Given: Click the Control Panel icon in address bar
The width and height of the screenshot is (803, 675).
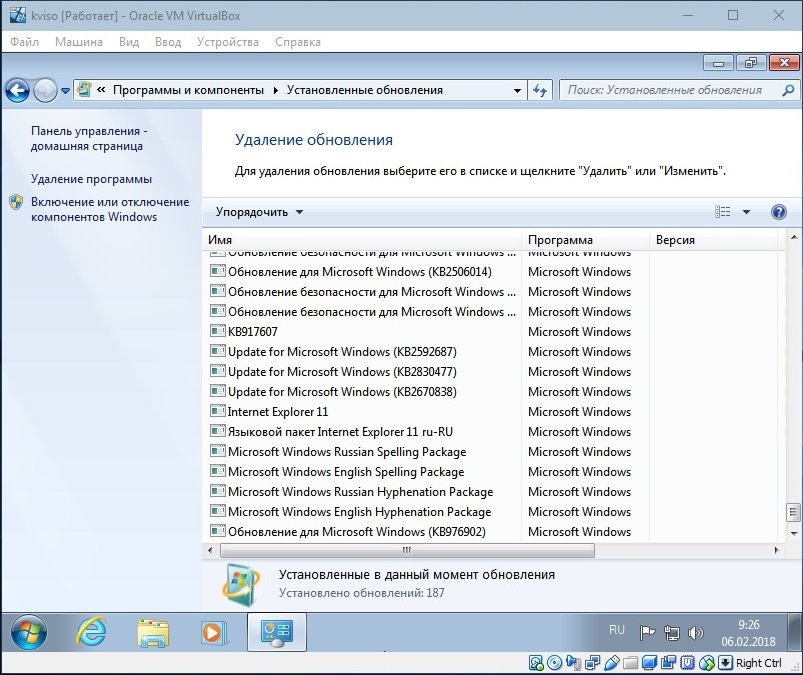Looking at the screenshot, I should (x=83, y=90).
